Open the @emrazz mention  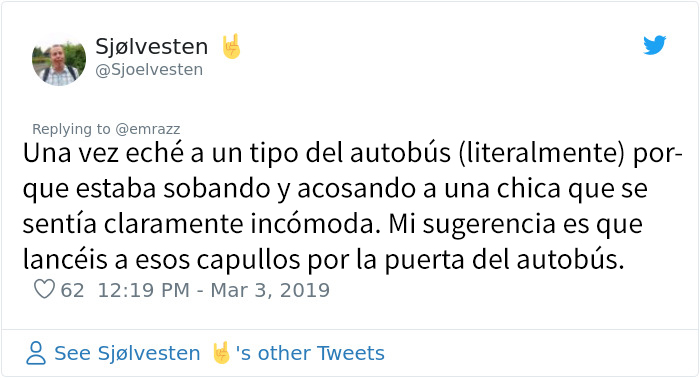point(148,129)
